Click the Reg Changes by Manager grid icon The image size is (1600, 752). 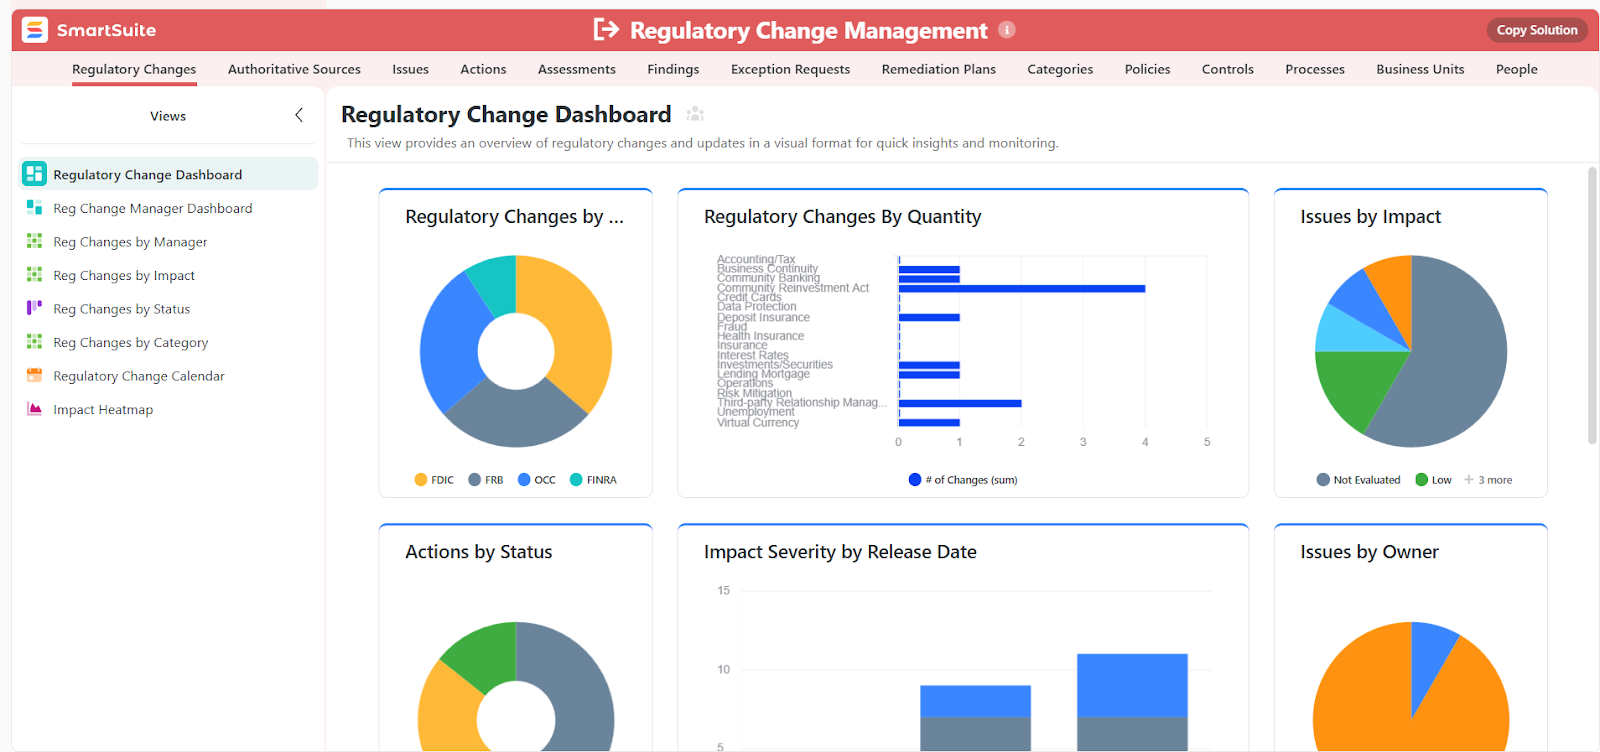(x=35, y=241)
